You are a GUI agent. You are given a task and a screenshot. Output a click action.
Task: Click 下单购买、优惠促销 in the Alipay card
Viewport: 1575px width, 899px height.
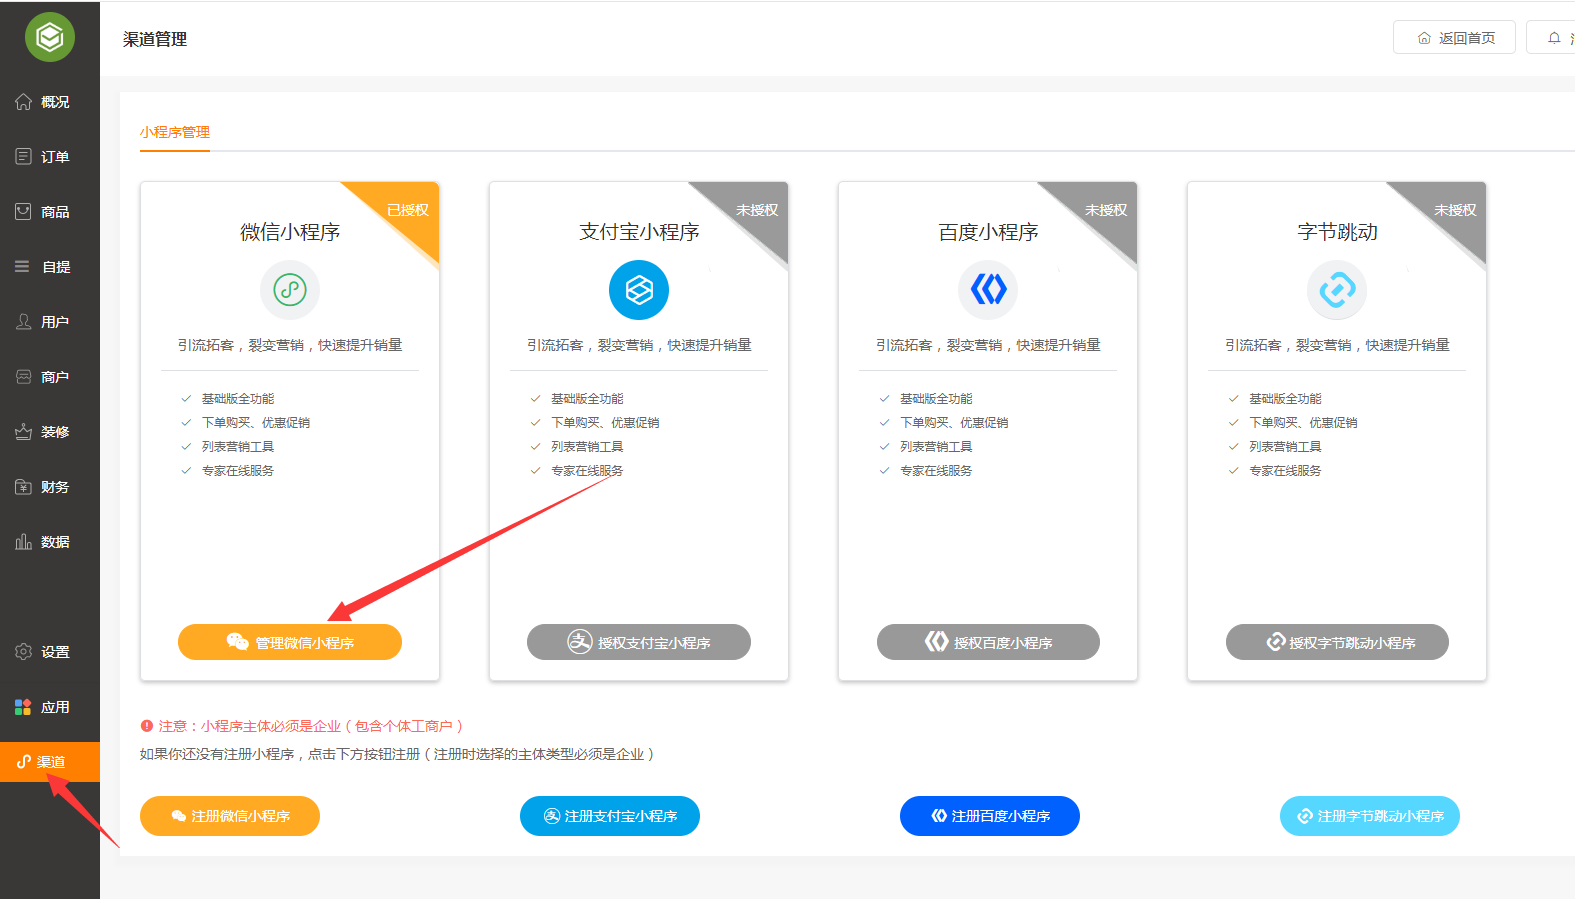605,423
